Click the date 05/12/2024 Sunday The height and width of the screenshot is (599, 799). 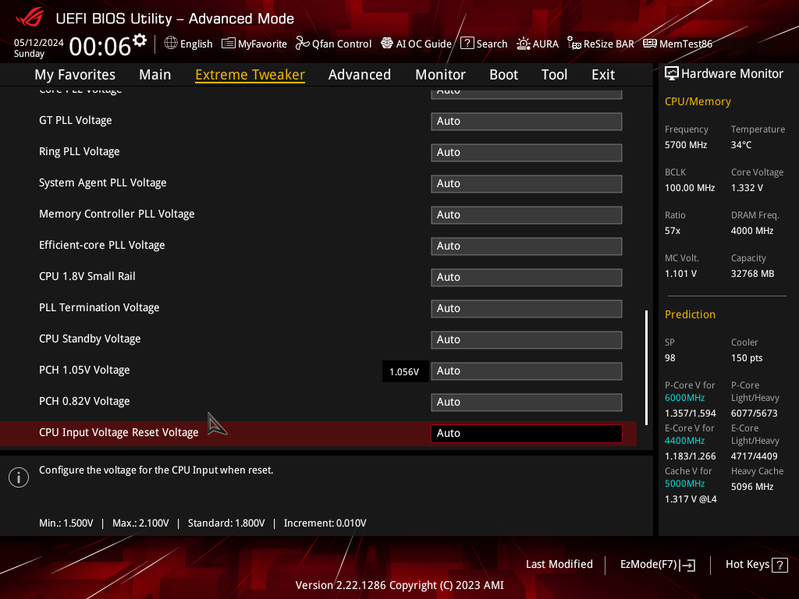(38, 48)
